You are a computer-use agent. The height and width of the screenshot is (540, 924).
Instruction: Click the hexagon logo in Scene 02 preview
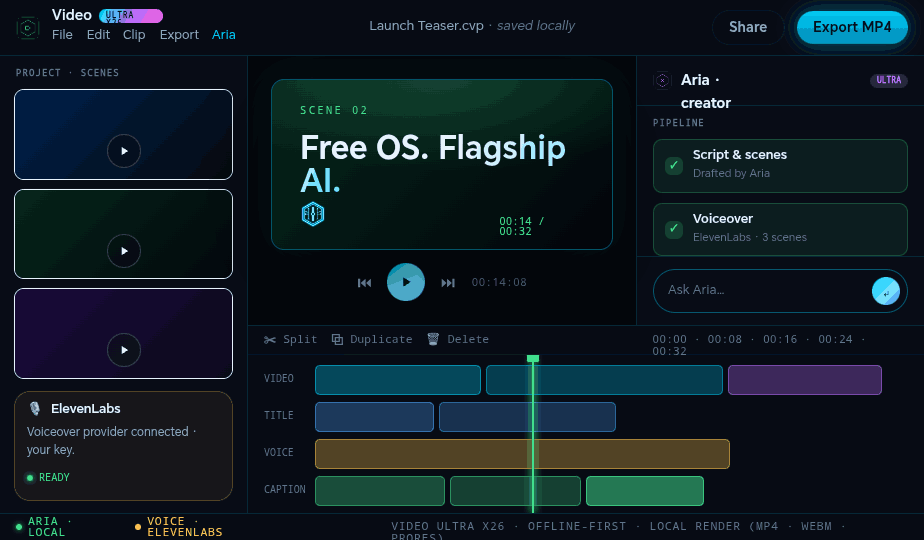[313, 214]
